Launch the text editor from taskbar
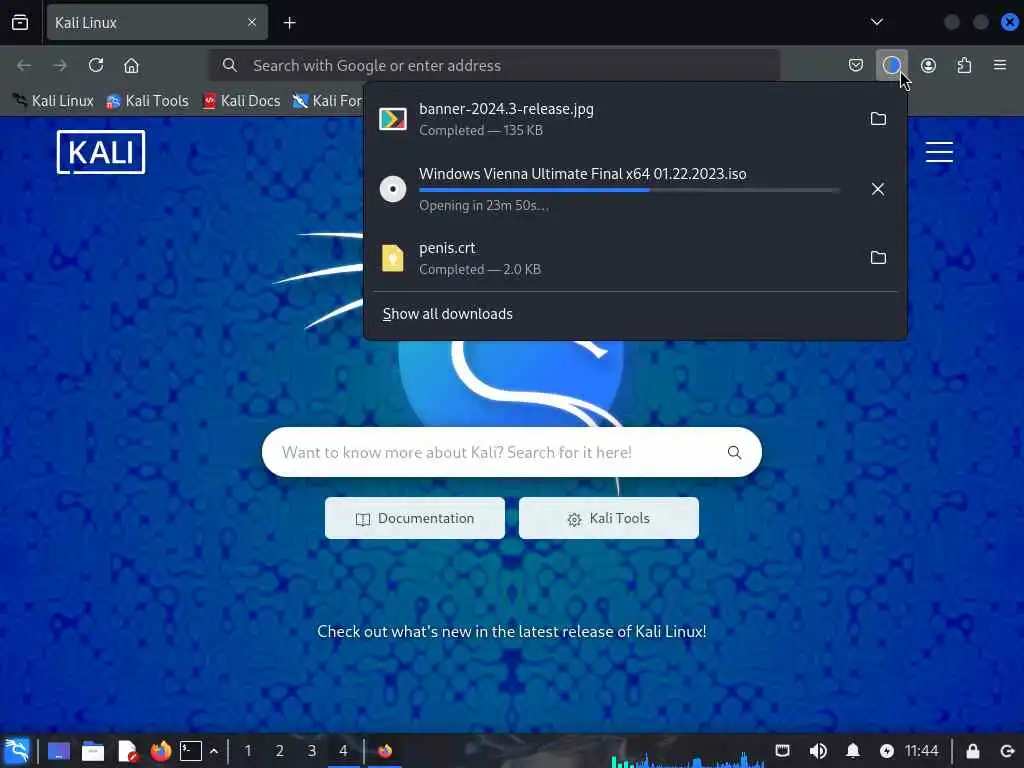This screenshot has width=1024, height=768. [x=127, y=751]
